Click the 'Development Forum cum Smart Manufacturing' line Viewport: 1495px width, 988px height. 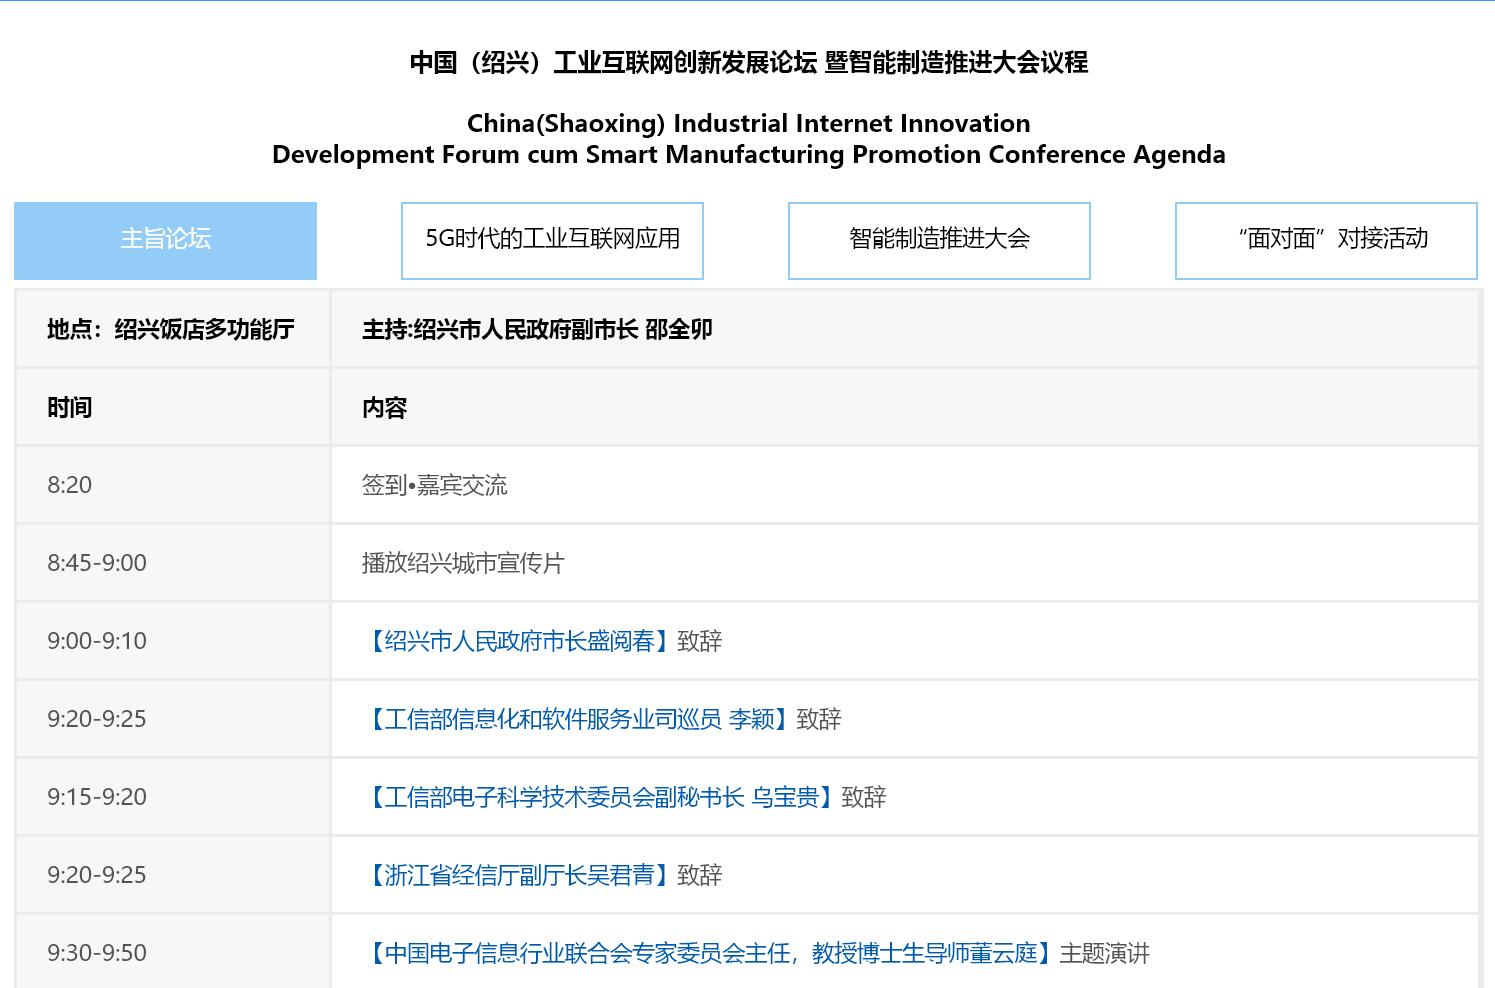[748, 154]
